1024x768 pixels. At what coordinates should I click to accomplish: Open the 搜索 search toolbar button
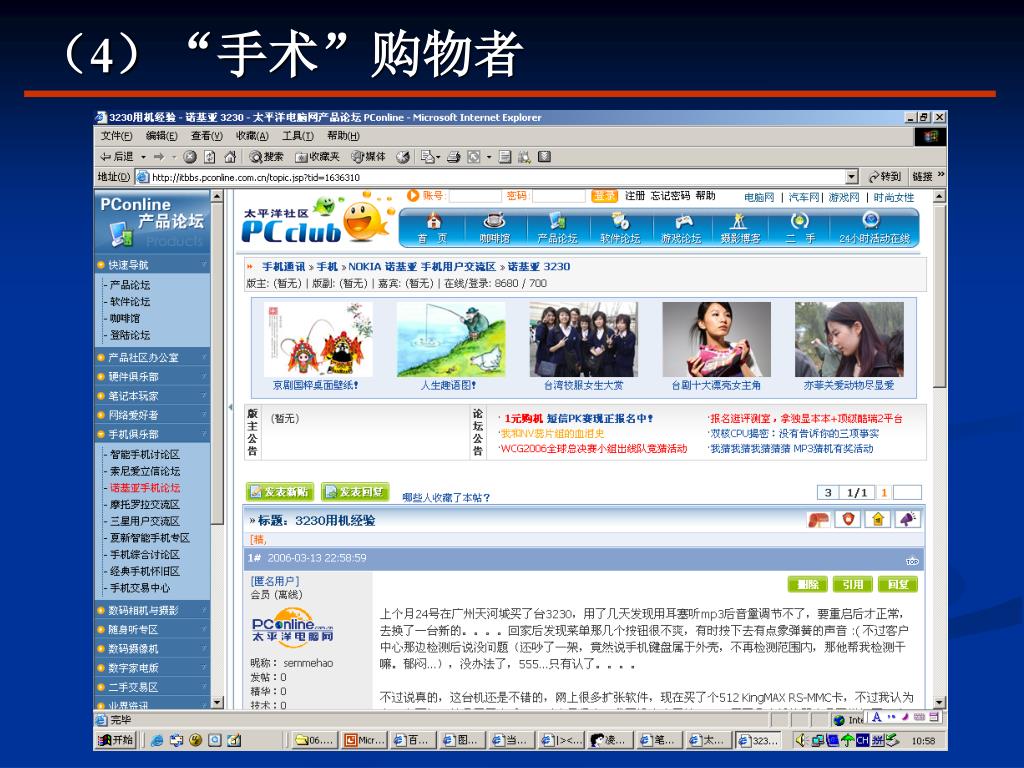coord(266,157)
